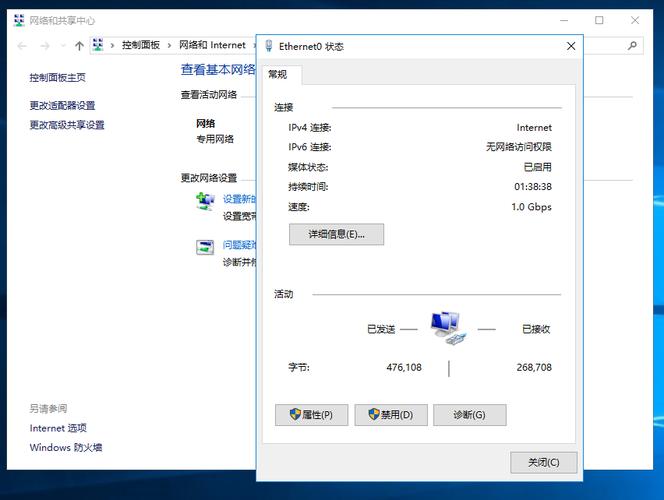Close the Ethernet0 状态 dialog with X
This screenshot has width=664, height=500.
coord(571,46)
